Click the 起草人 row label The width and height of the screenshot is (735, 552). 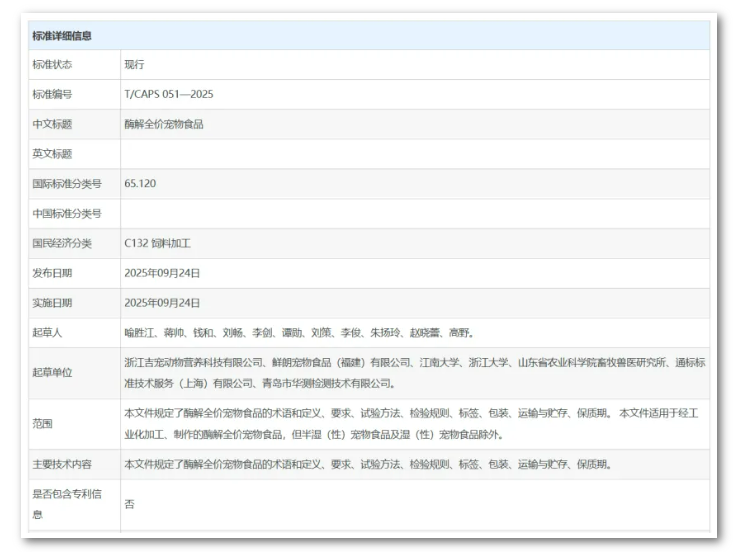coord(47,333)
